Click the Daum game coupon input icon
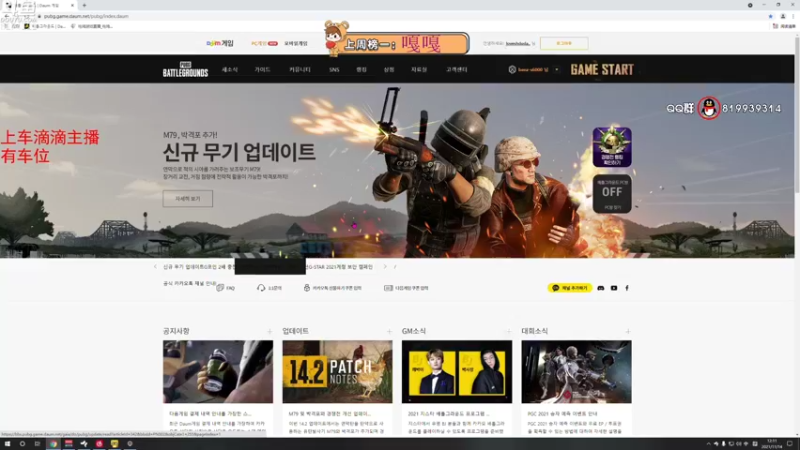 388,288
